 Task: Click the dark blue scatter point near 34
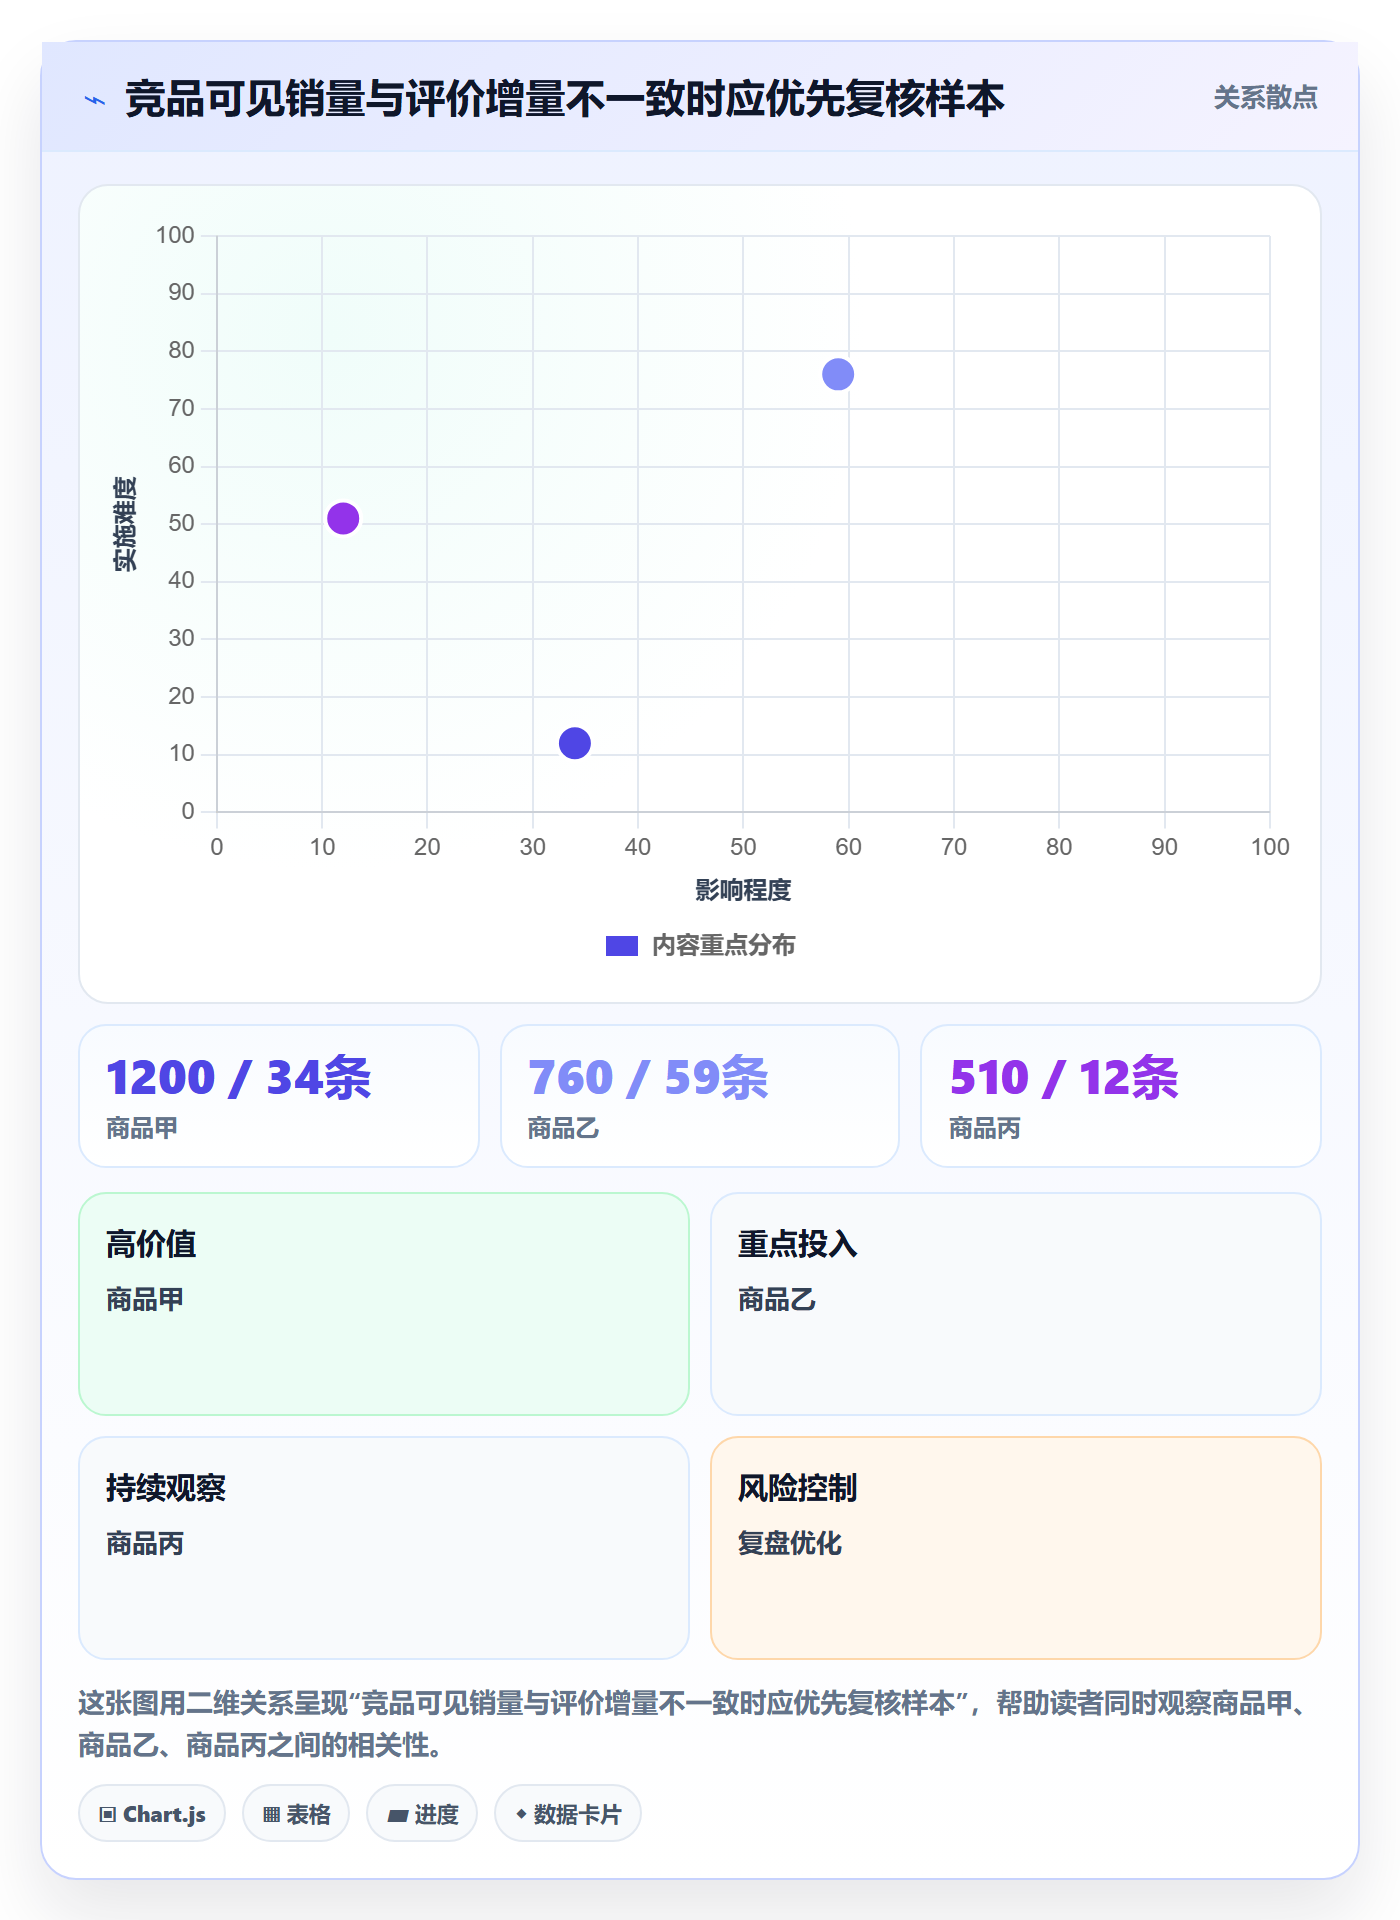[575, 743]
